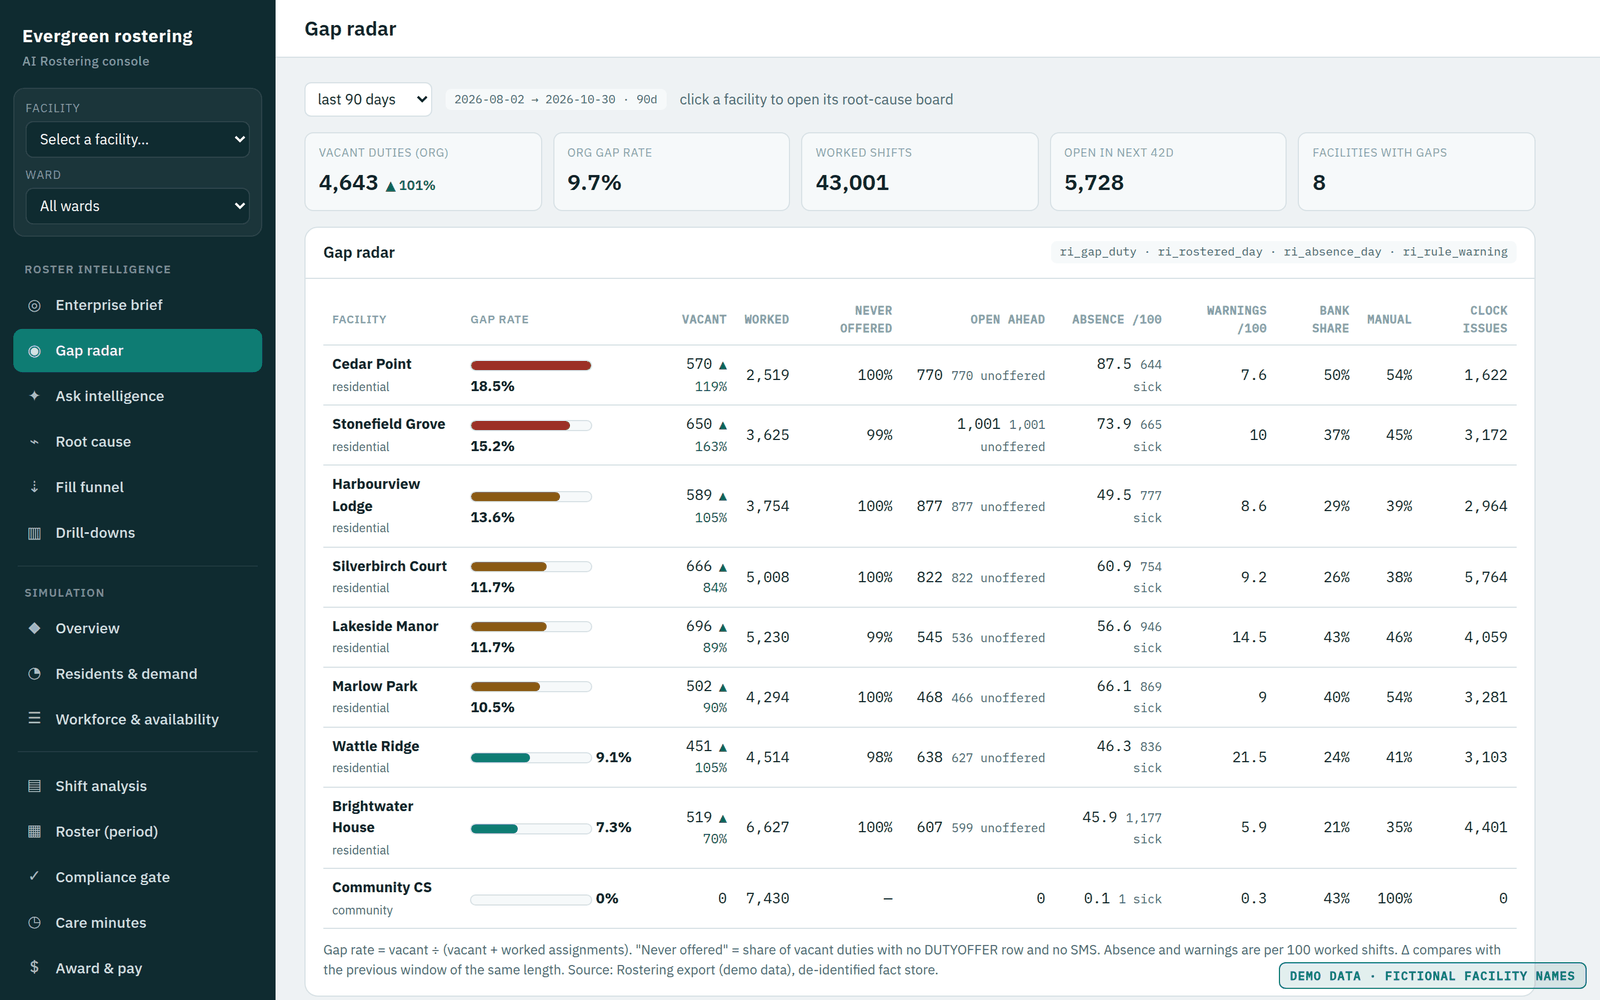This screenshot has width=1600, height=1000.
Task: Open Stonefield Grove facility row
Action: pyautogui.click(x=920, y=435)
